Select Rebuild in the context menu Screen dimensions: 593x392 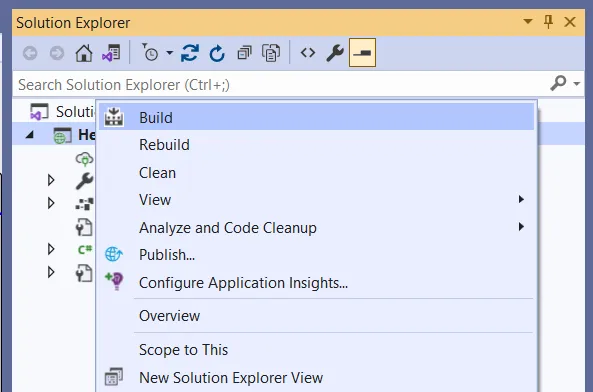click(x=317, y=145)
